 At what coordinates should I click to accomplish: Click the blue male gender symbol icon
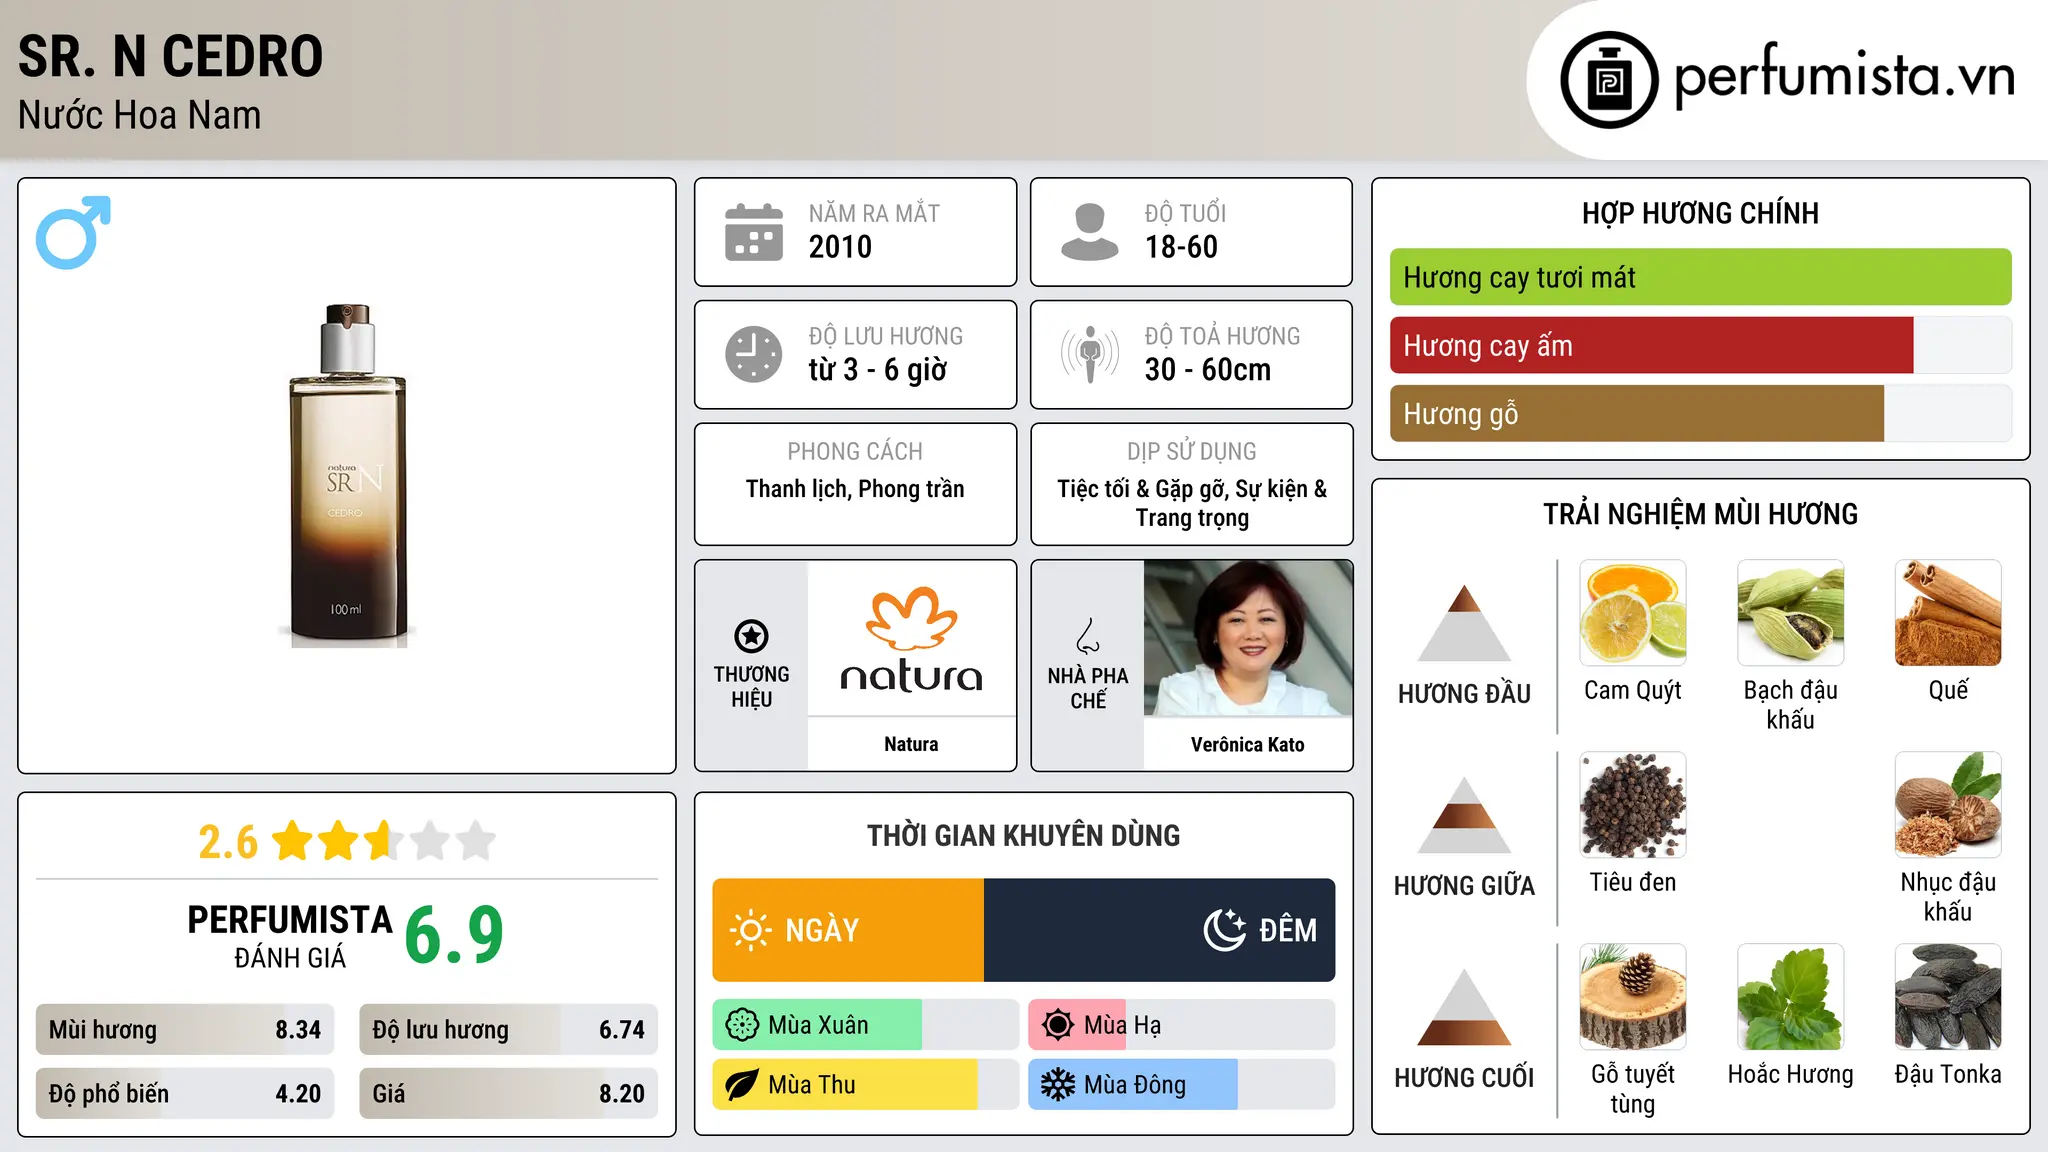(73, 232)
